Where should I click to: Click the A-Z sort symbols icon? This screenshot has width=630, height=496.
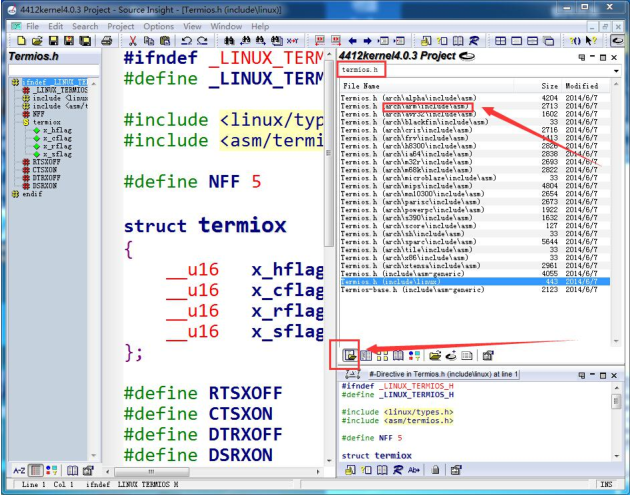19,470
